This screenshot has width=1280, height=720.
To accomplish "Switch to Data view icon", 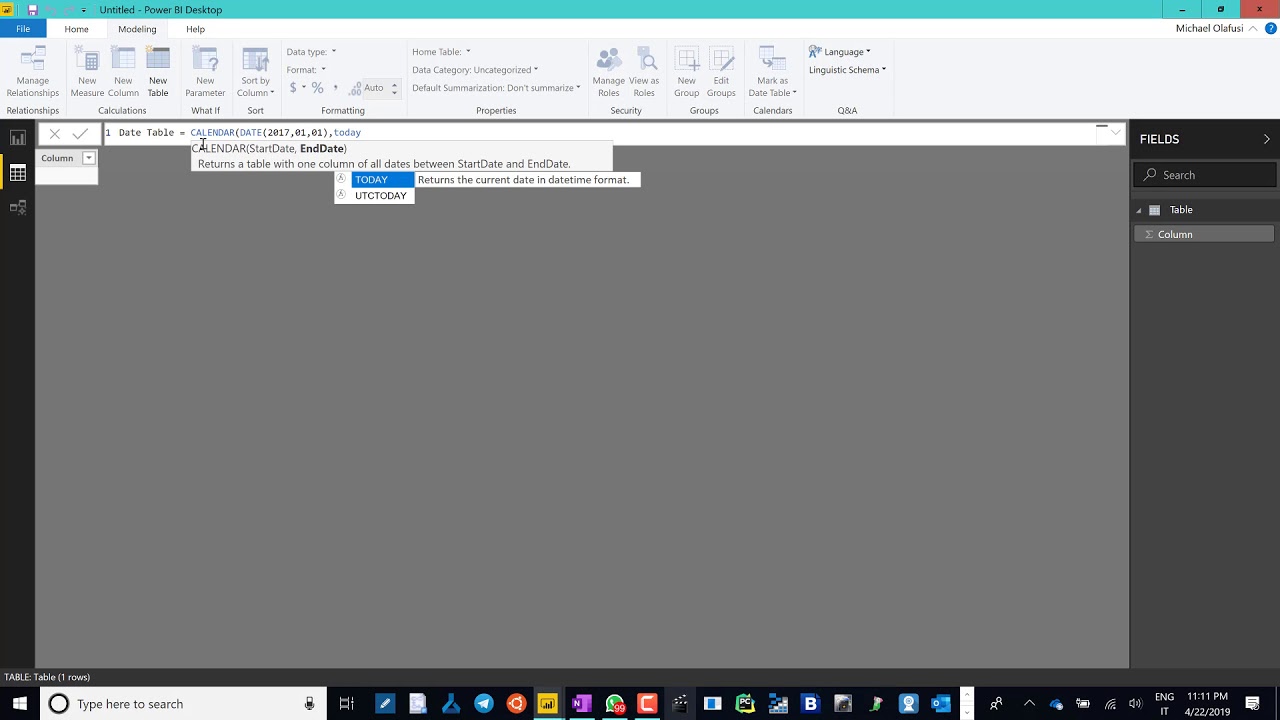I will pos(17,173).
